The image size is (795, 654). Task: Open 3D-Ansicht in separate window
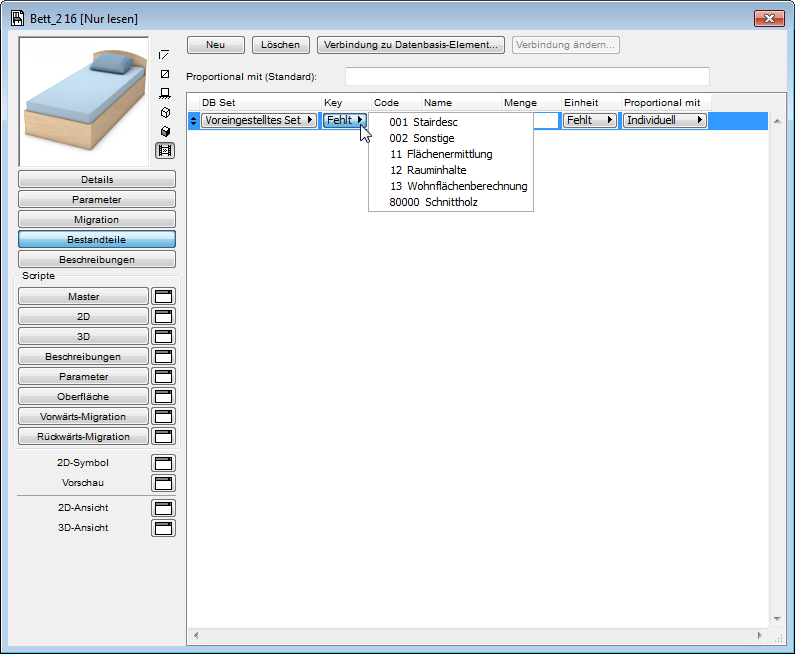point(163,528)
